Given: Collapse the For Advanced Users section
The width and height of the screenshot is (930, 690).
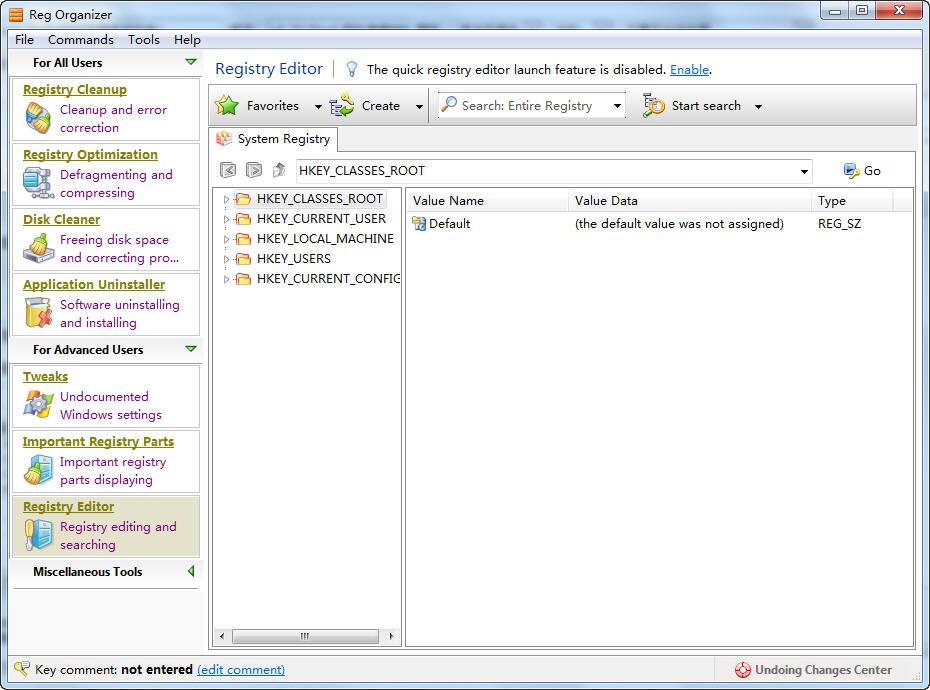Looking at the screenshot, I should pyautogui.click(x=190, y=349).
